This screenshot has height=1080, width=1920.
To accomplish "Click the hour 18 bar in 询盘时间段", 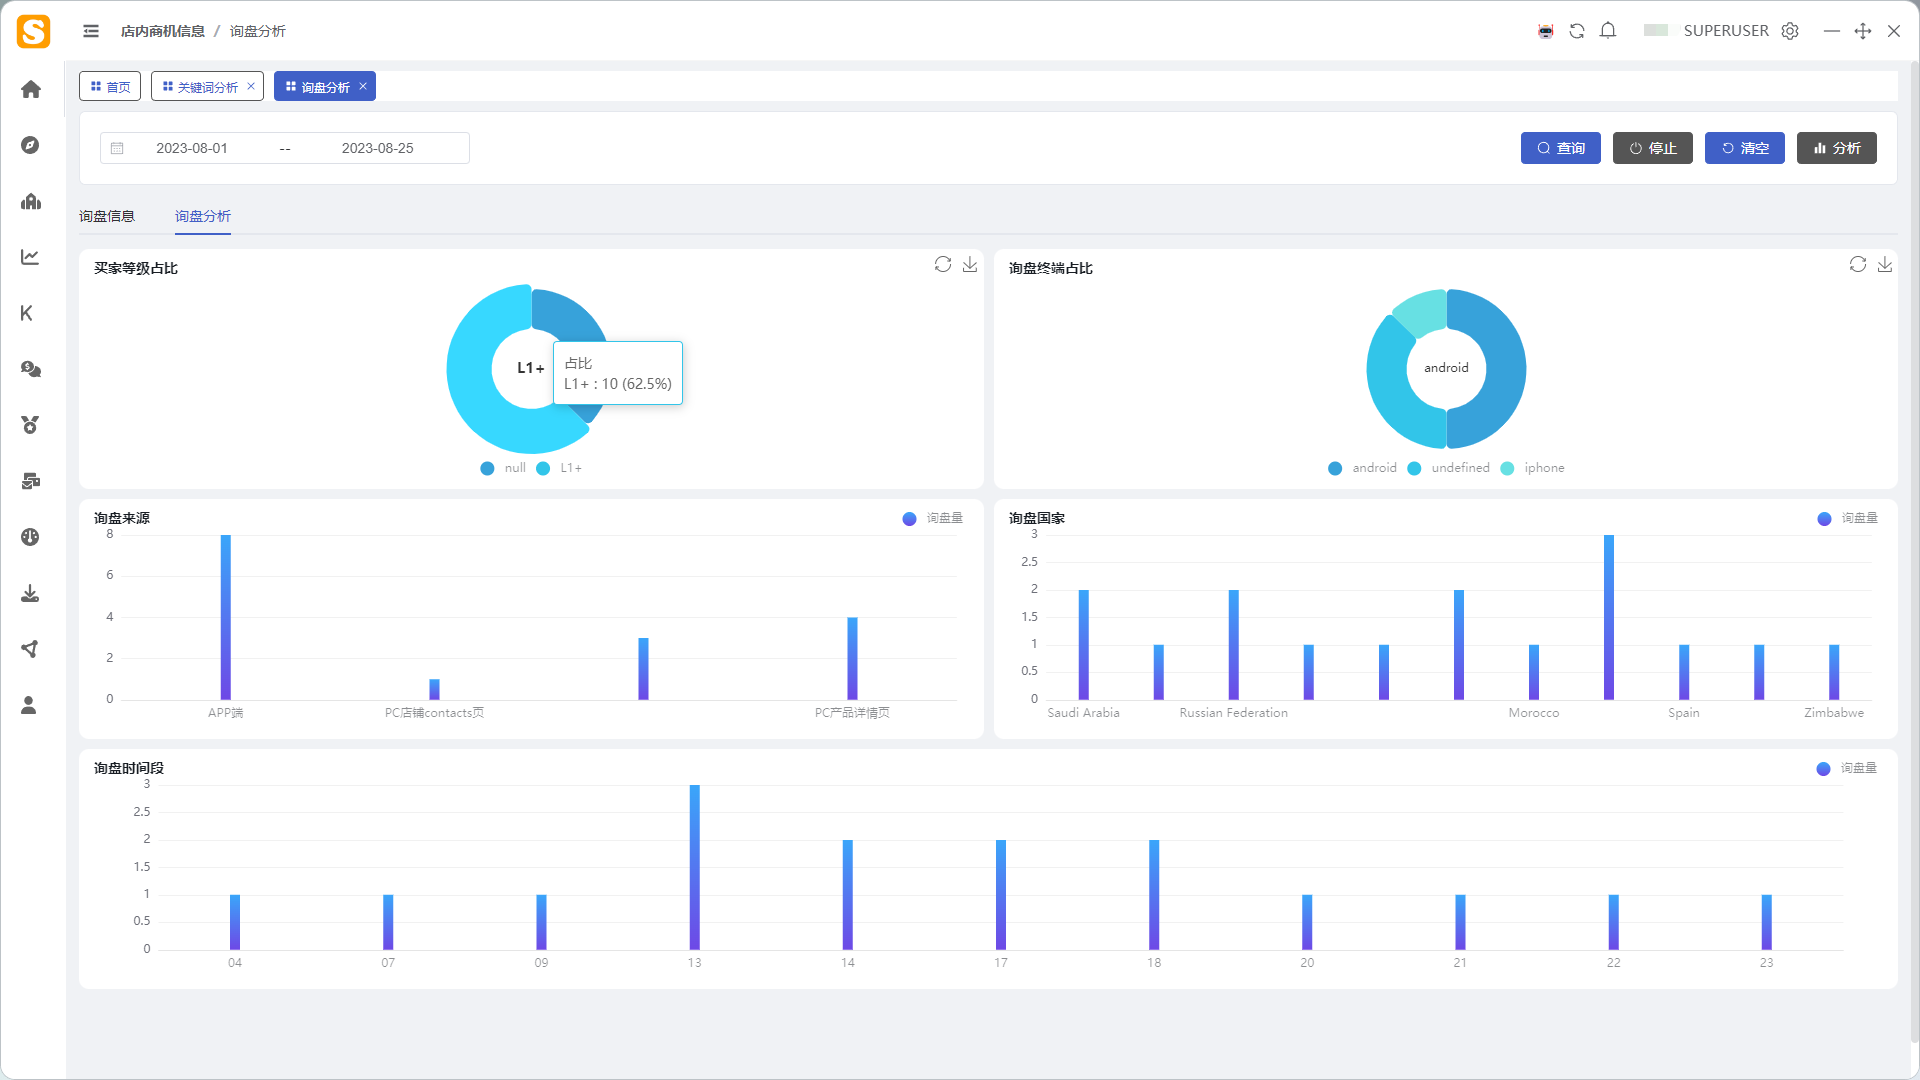I will click(1154, 895).
